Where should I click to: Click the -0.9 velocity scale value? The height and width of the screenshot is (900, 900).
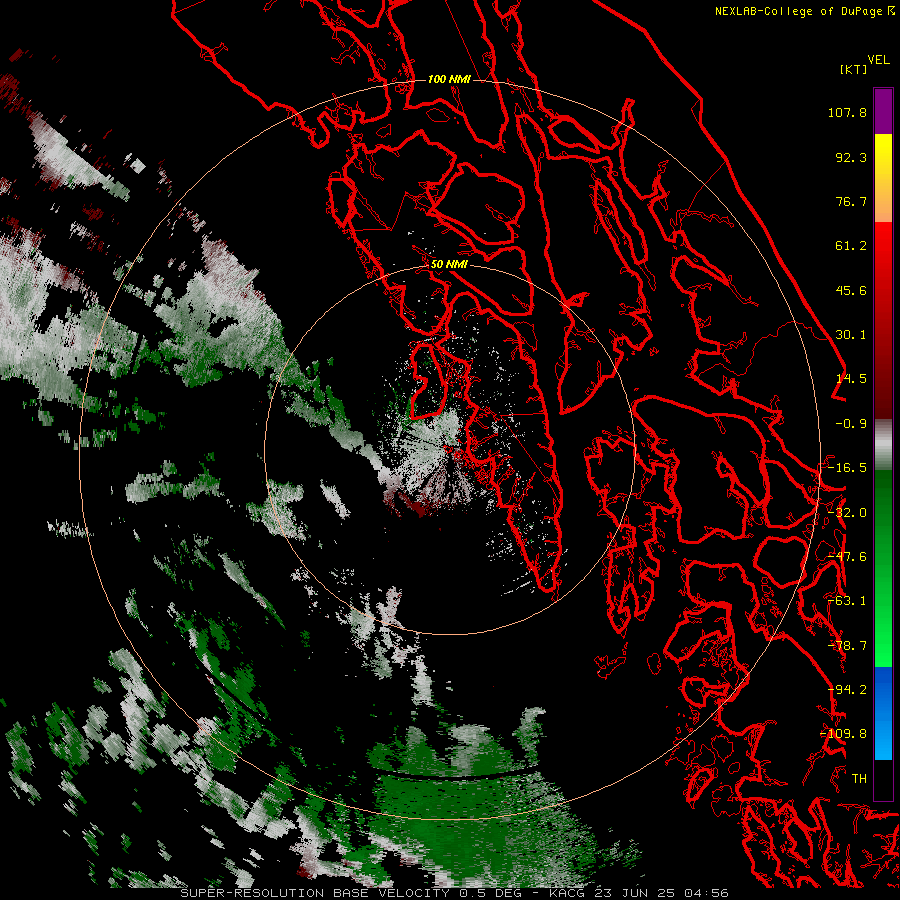[x=851, y=424]
